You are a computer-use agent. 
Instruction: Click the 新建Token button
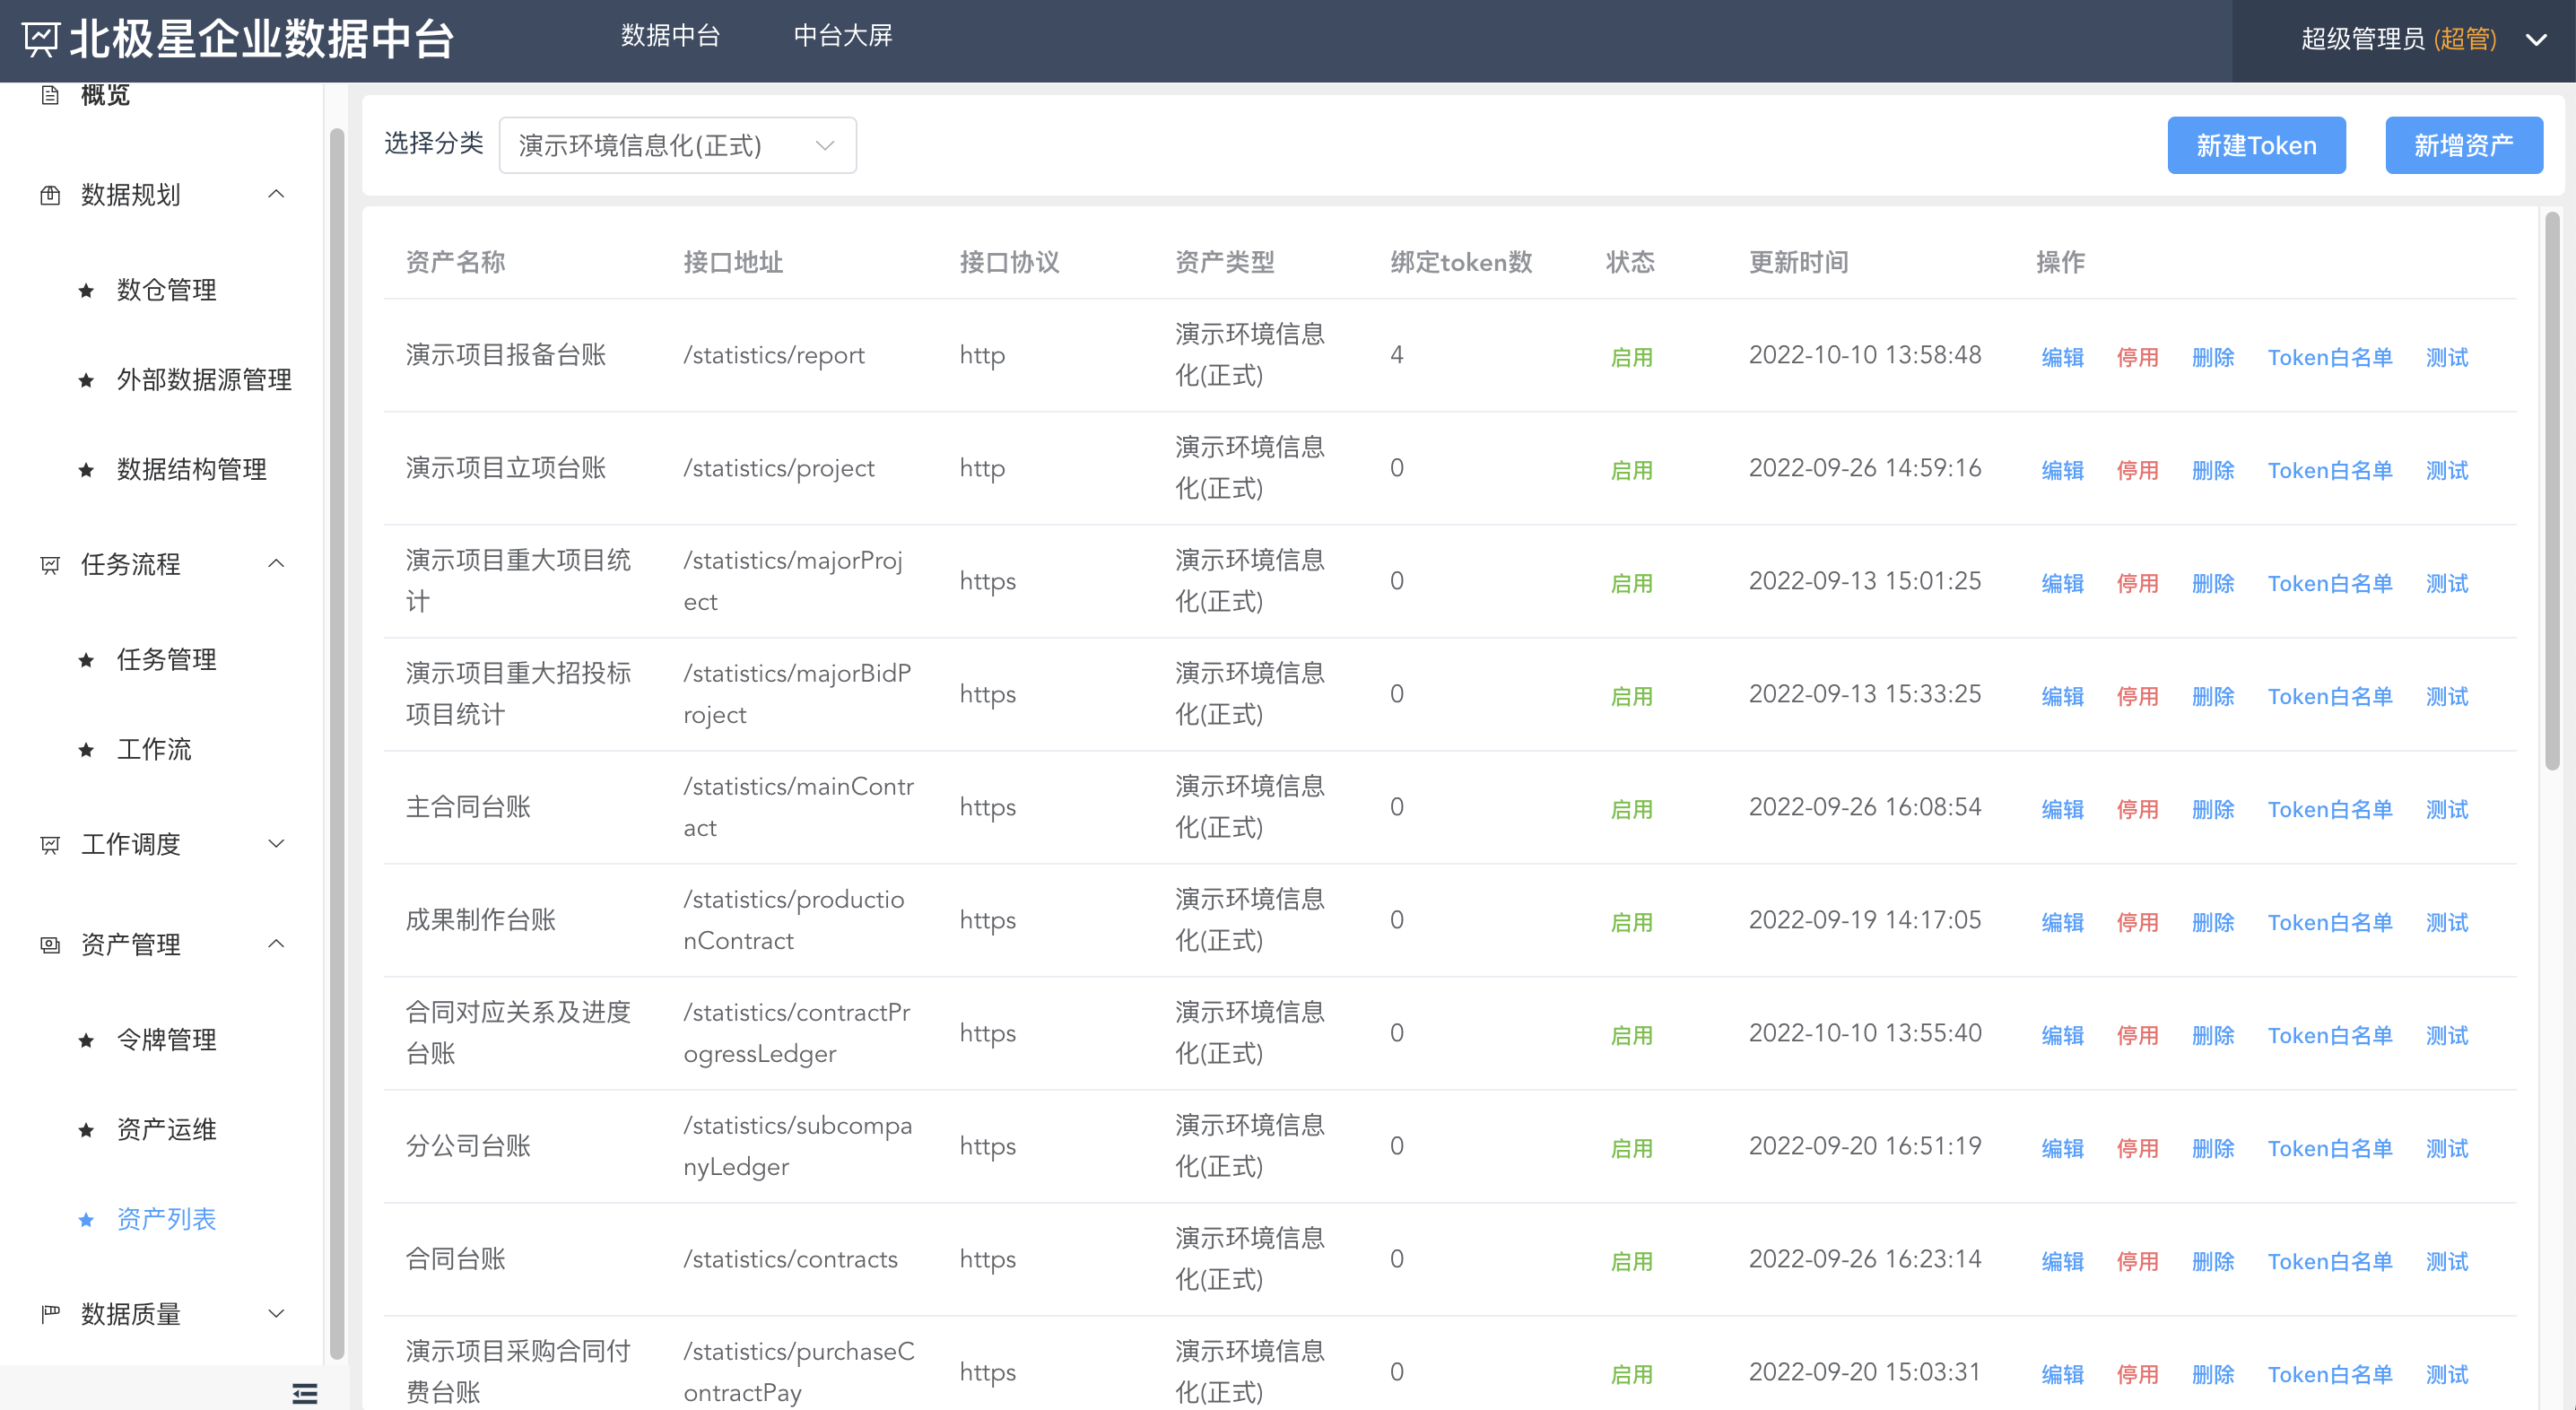tap(2256, 146)
